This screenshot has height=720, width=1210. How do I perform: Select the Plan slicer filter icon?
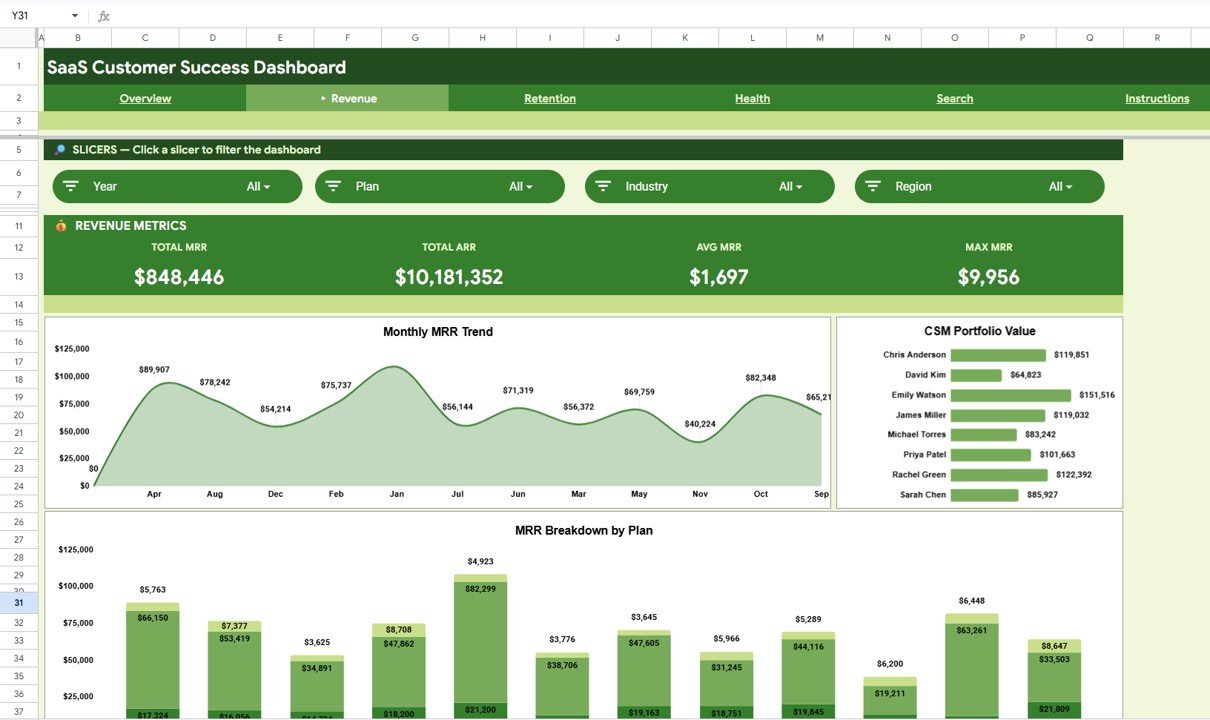click(x=334, y=186)
